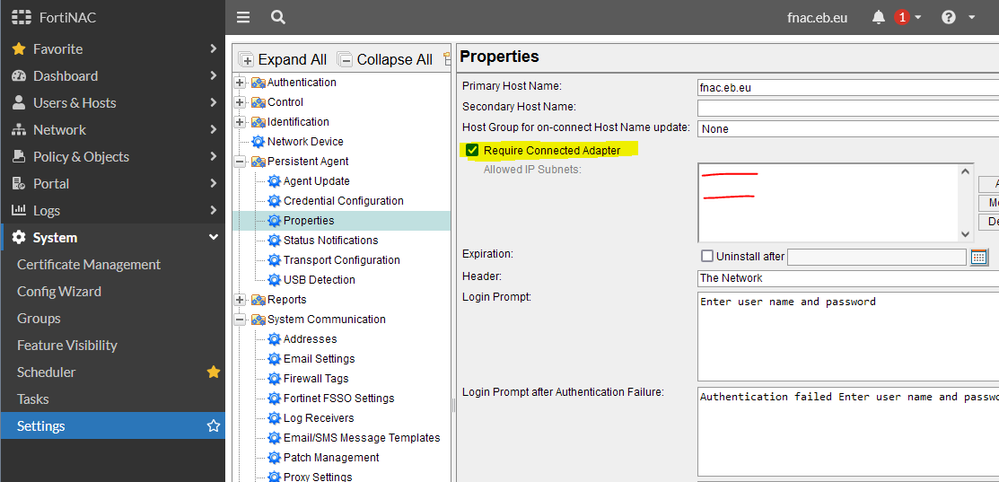
Task: Click the Expand All button
Action: [284, 60]
